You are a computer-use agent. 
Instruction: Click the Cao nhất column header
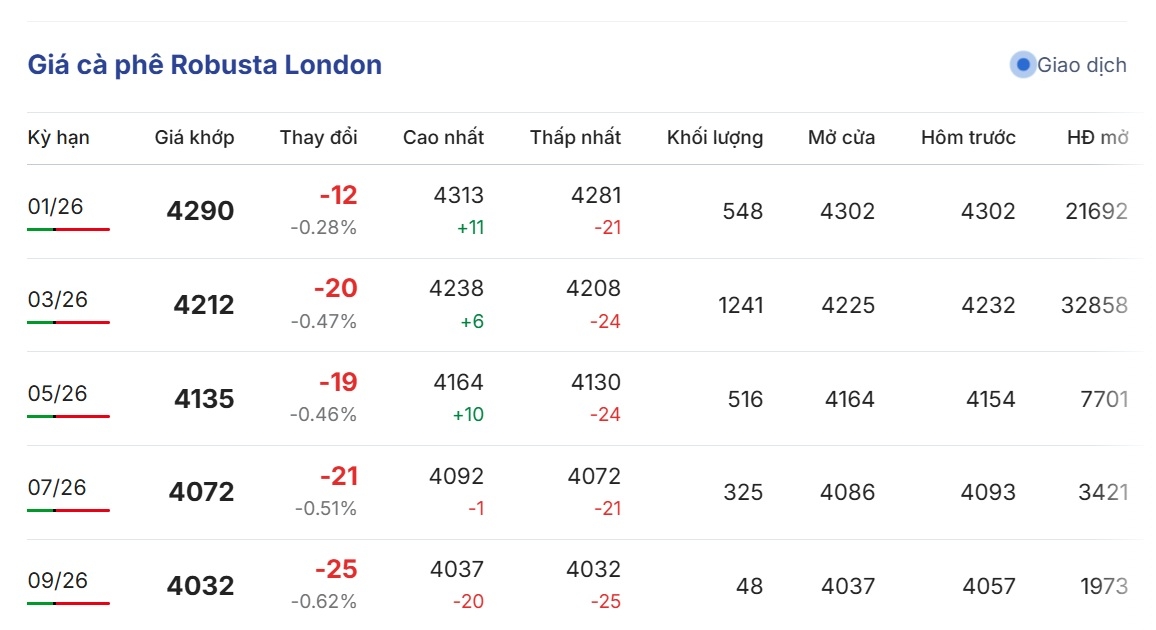point(443,138)
